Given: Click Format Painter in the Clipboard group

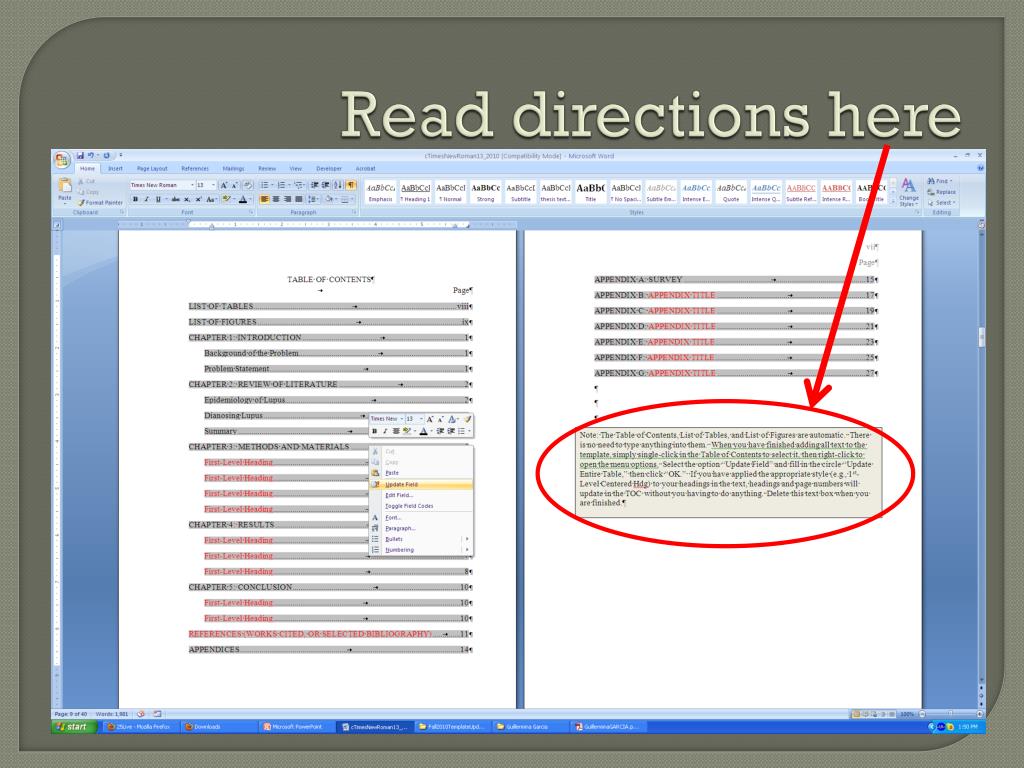Looking at the screenshot, I should (x=100, y=202).
